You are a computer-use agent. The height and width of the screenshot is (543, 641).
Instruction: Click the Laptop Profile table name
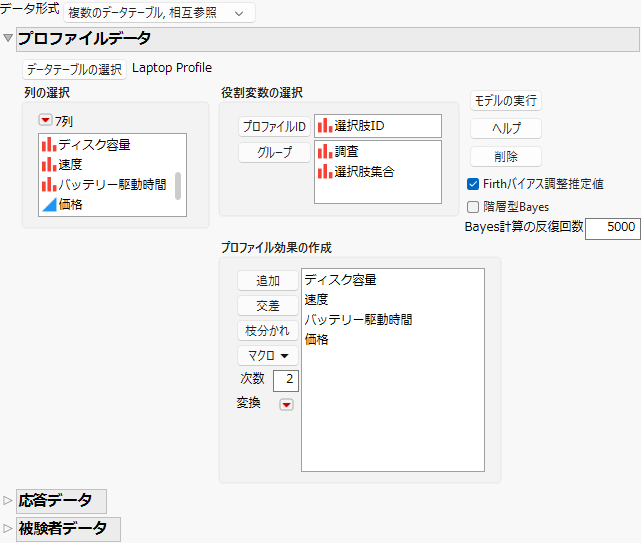click(x=172, y=68)
